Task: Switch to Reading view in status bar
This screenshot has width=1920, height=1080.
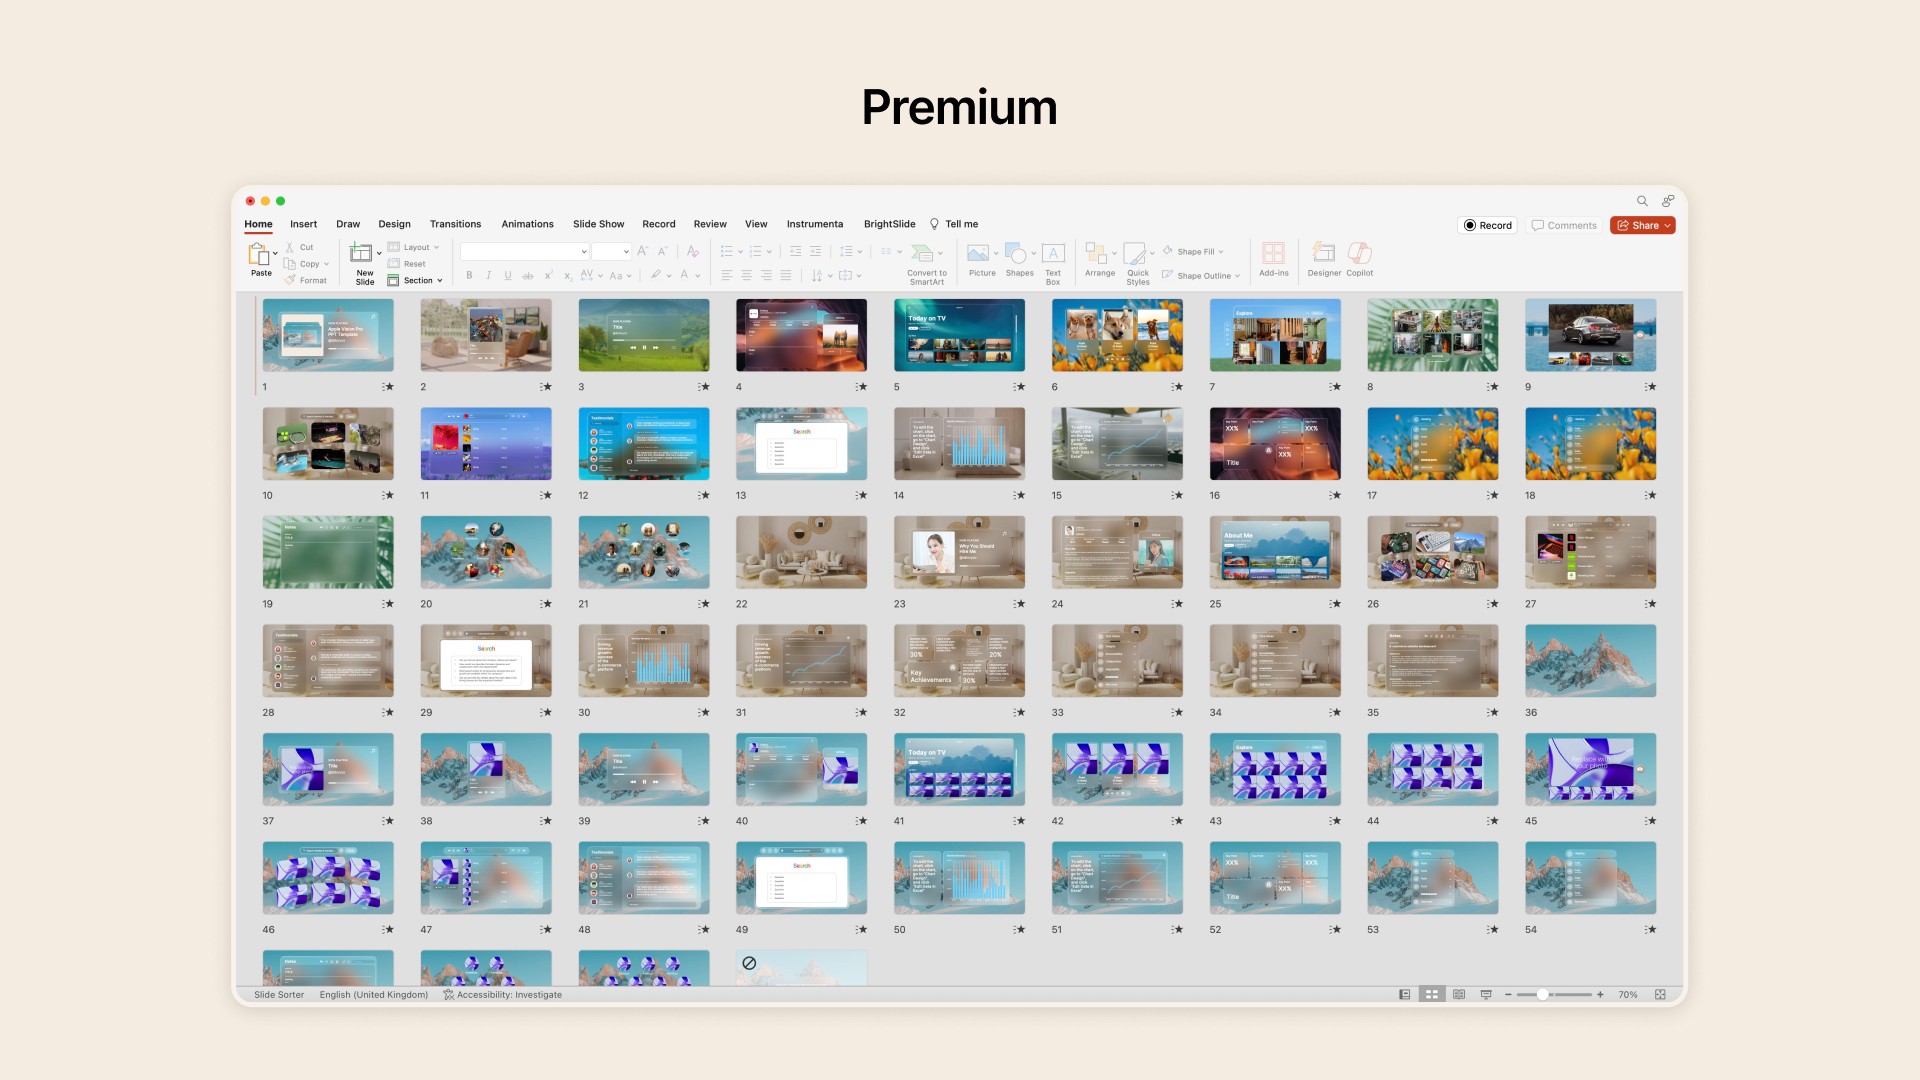Action: coord(1459,995)
